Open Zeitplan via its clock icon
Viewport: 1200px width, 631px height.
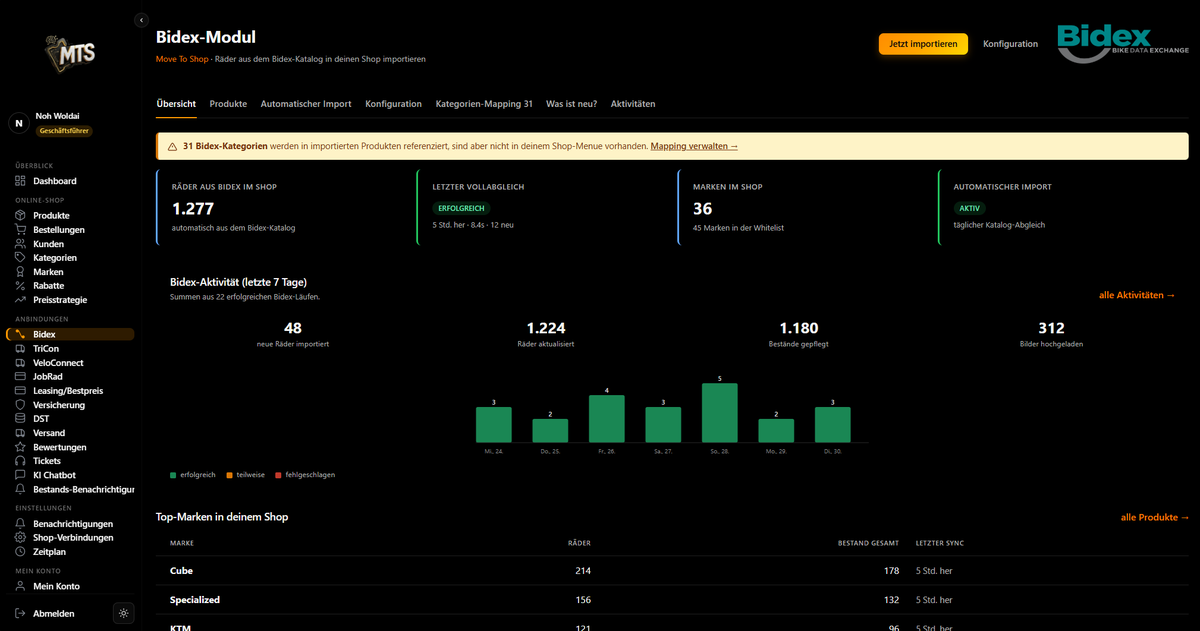point(21,552)
